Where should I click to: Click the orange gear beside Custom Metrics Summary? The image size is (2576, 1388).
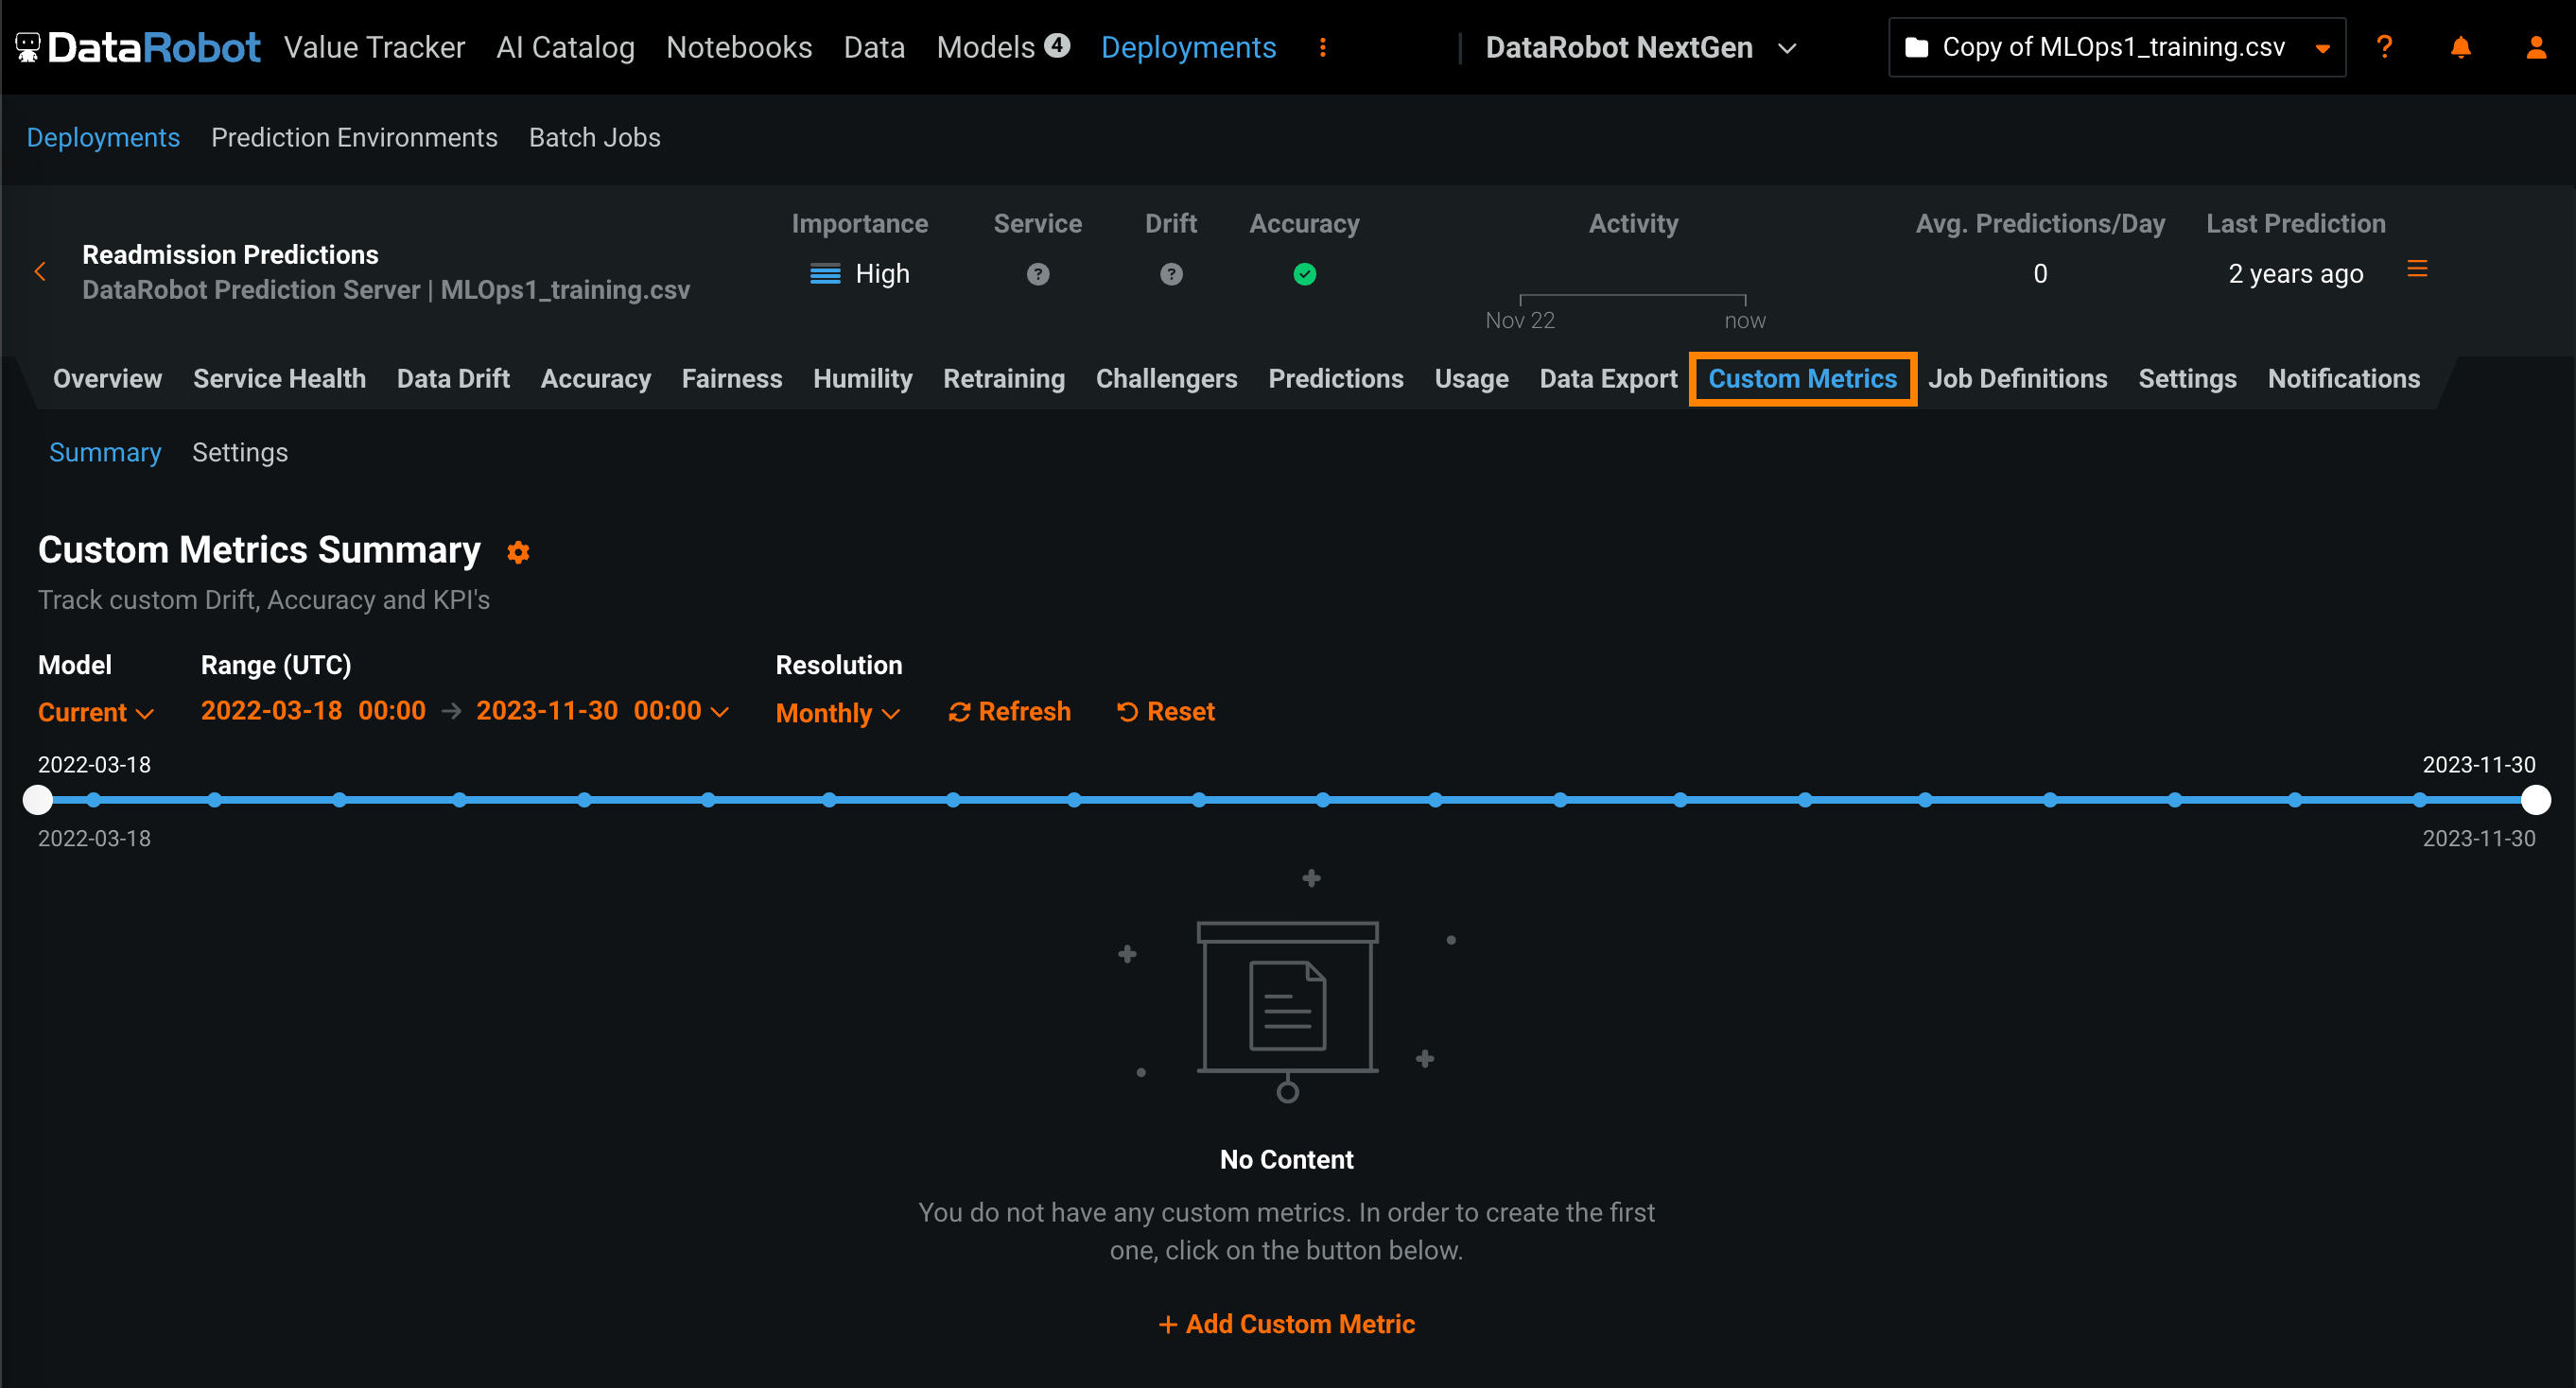(x=518, y=552)
